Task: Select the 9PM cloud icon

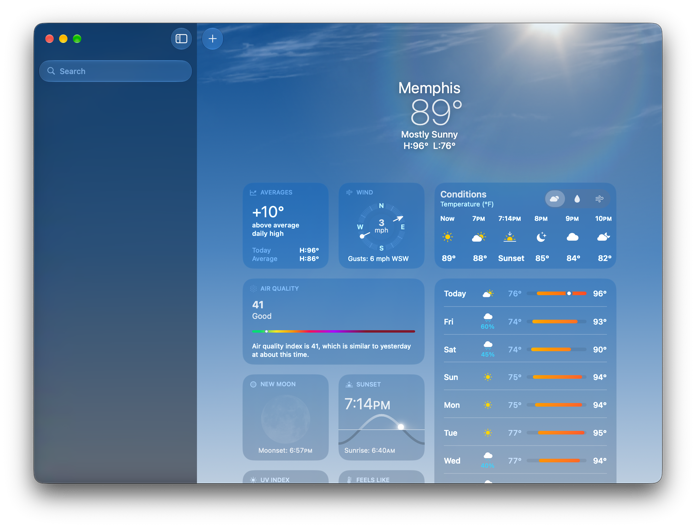Action: (572, 237)
